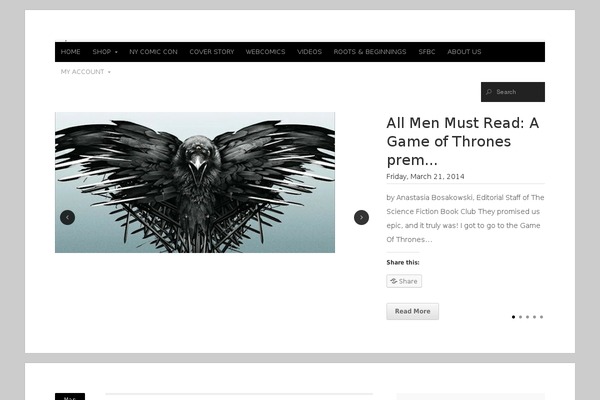Select the fourth slider pagination dot
Image resolution: width=600 pixels, height=400 pixels.
point(535,317)
